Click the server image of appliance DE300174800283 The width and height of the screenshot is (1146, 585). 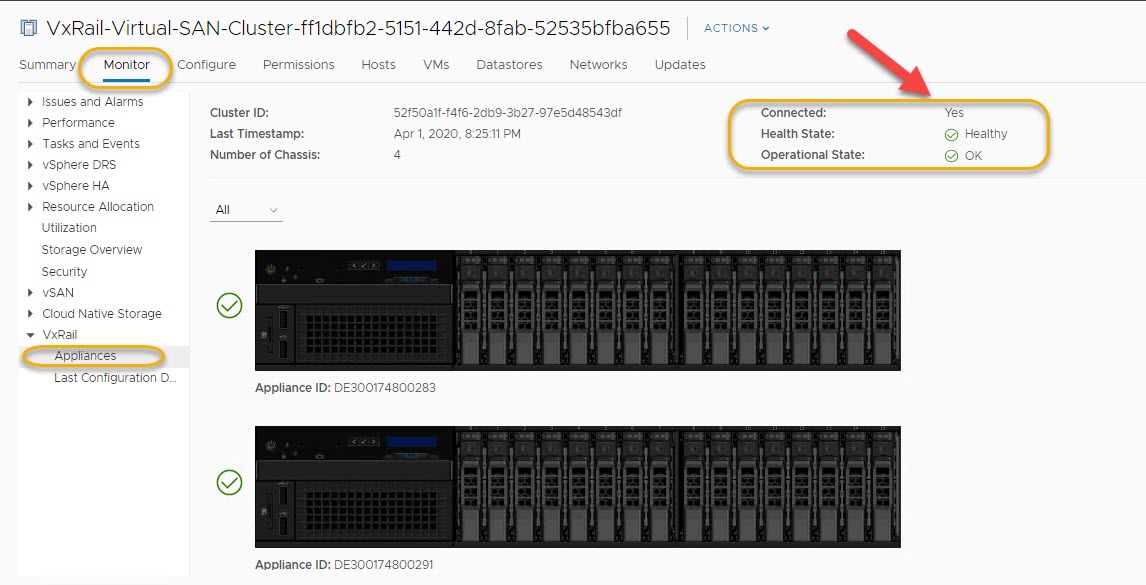pos(577,310)
